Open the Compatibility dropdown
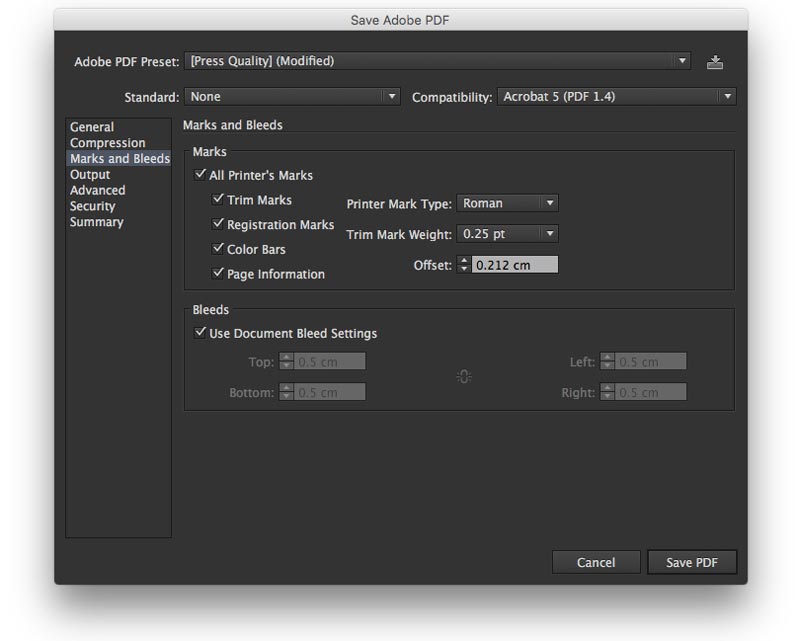 [617, 96]
